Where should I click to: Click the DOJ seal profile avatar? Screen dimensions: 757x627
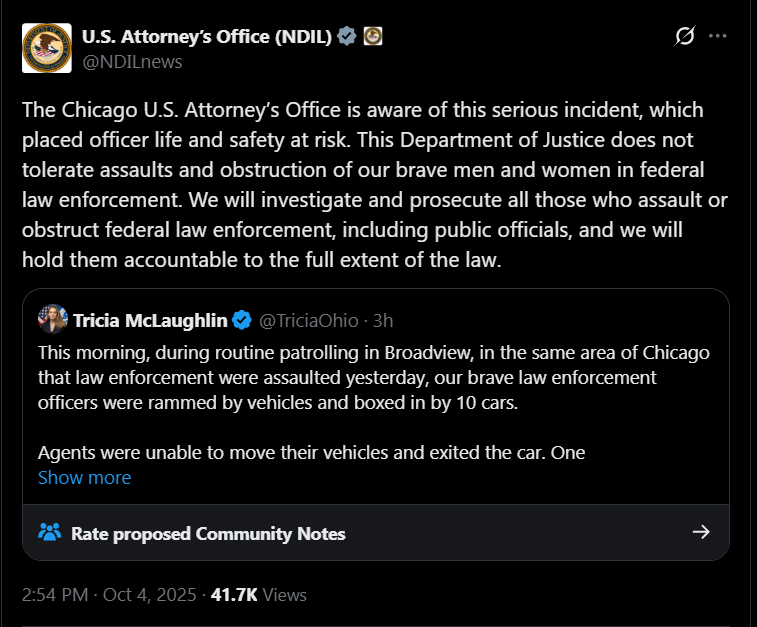[47, 47]
